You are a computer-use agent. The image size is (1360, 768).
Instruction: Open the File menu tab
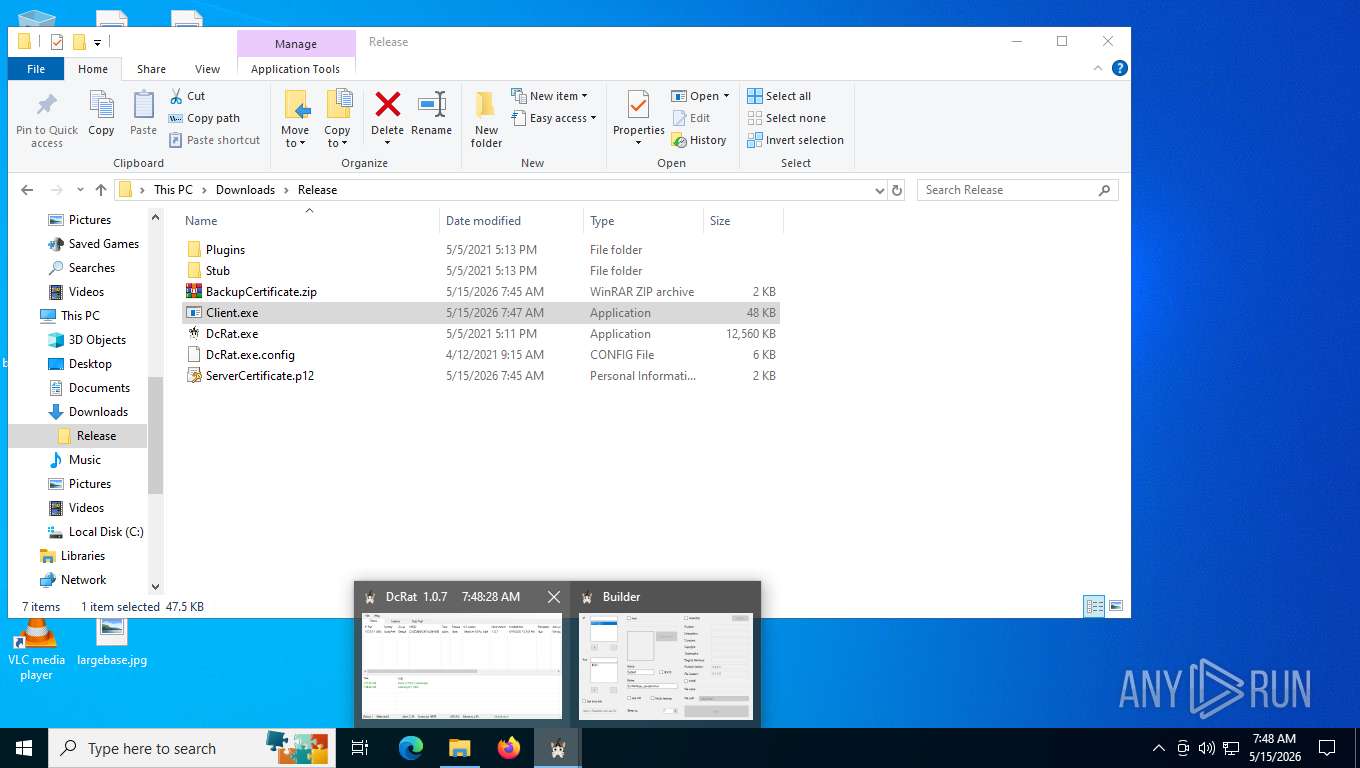[36, 69]
